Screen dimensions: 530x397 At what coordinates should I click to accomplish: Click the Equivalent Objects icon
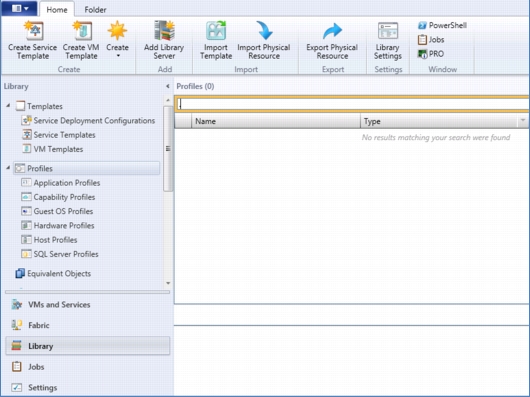click(20, 273)
